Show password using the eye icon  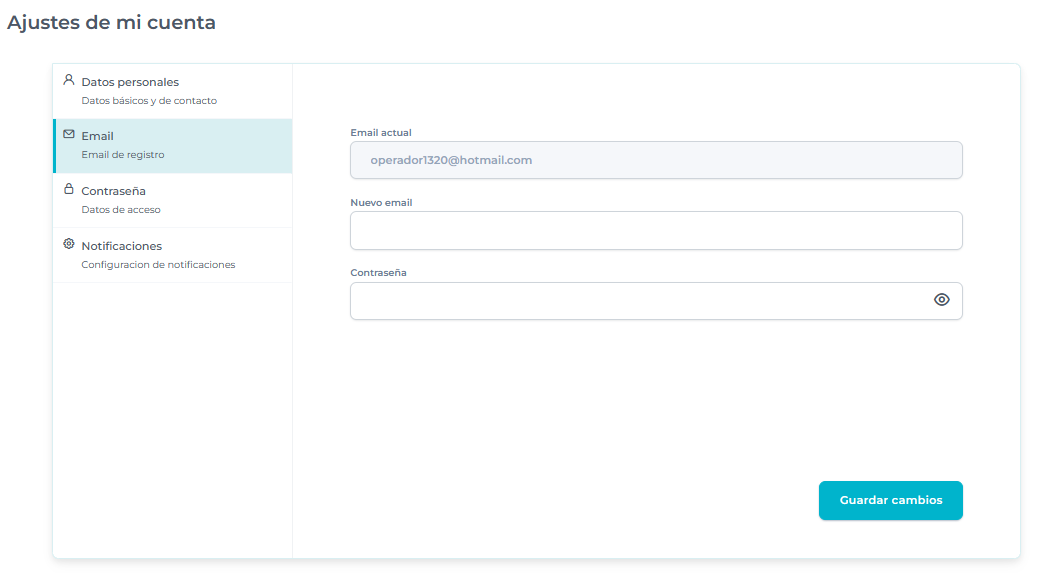pyautogui.click(x=941, y=300)
